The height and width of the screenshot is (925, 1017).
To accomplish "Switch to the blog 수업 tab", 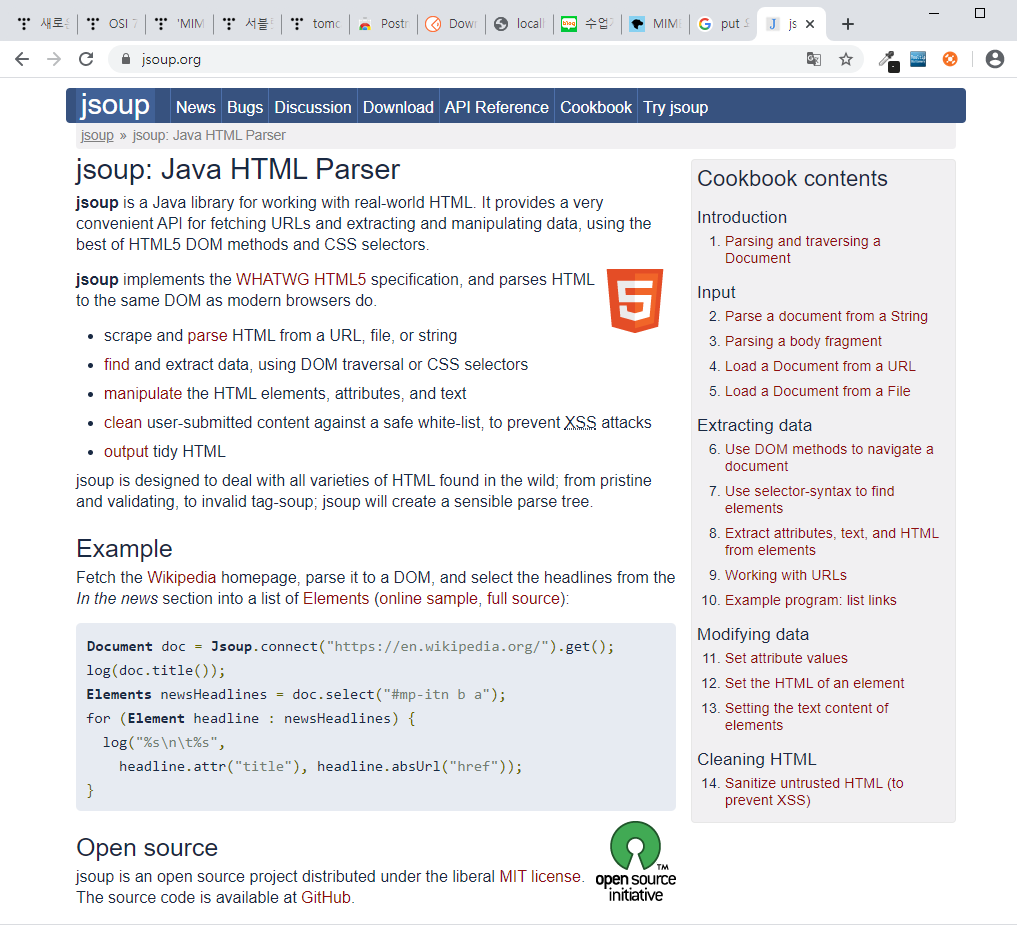I will pyautogui.click(x=588, y=24).
